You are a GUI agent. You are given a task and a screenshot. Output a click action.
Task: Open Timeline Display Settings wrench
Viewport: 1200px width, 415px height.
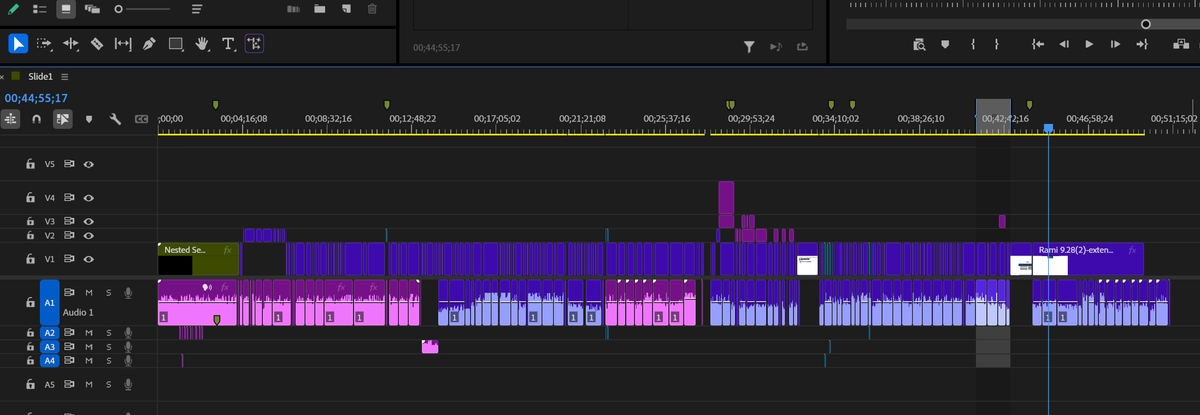tap(115, 119)
